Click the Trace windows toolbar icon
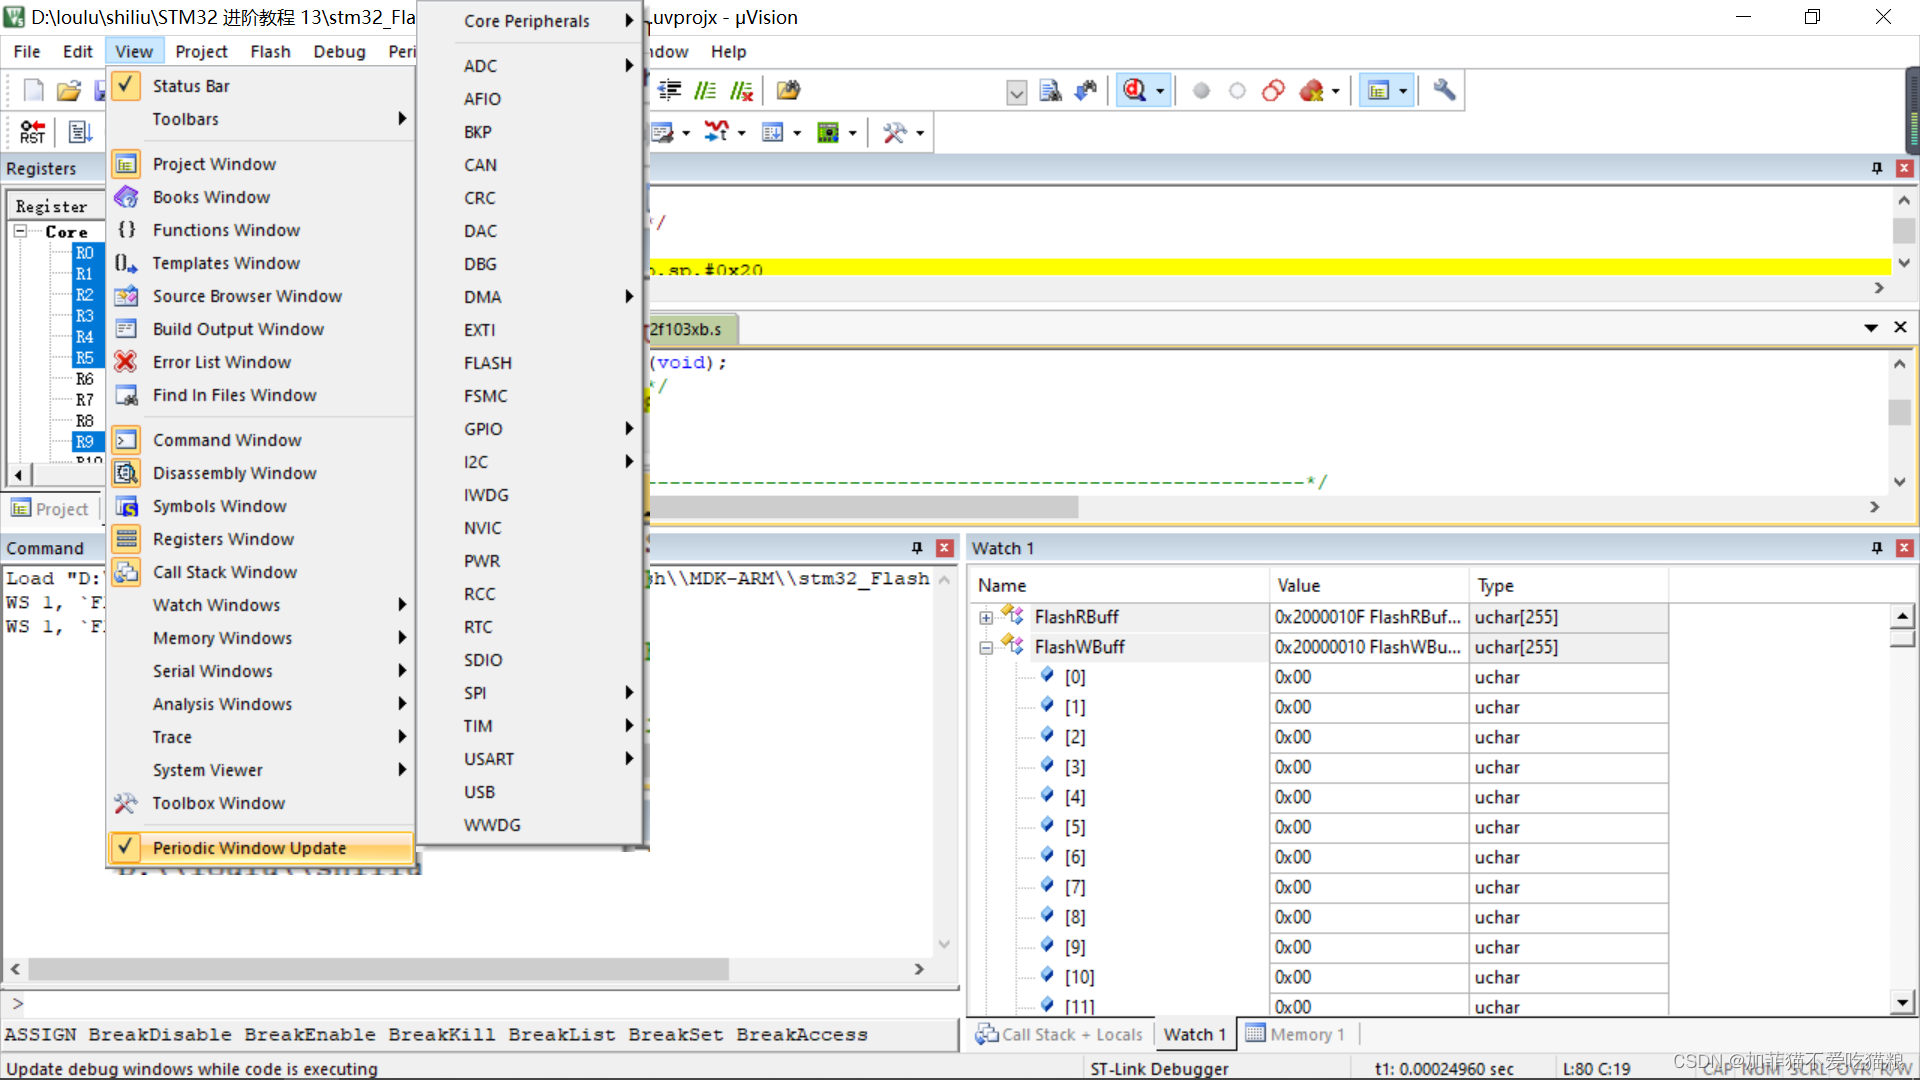The image size is (1920, 1080). pos(772,132)
